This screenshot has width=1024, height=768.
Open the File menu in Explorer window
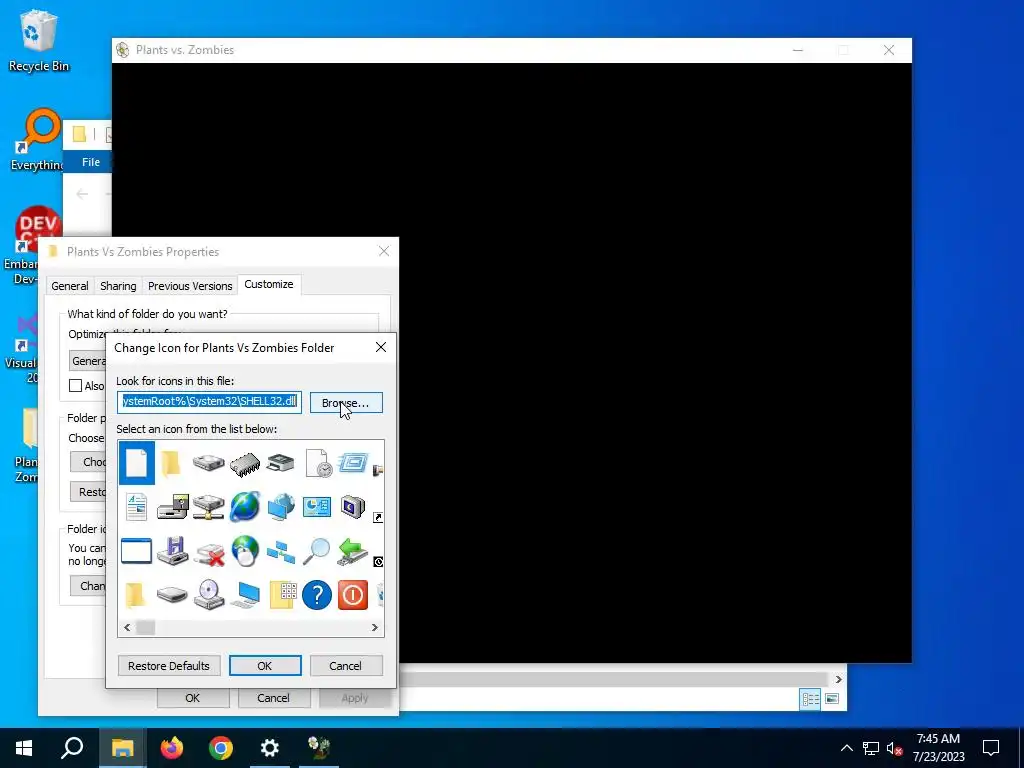click(x=91, y=162)
